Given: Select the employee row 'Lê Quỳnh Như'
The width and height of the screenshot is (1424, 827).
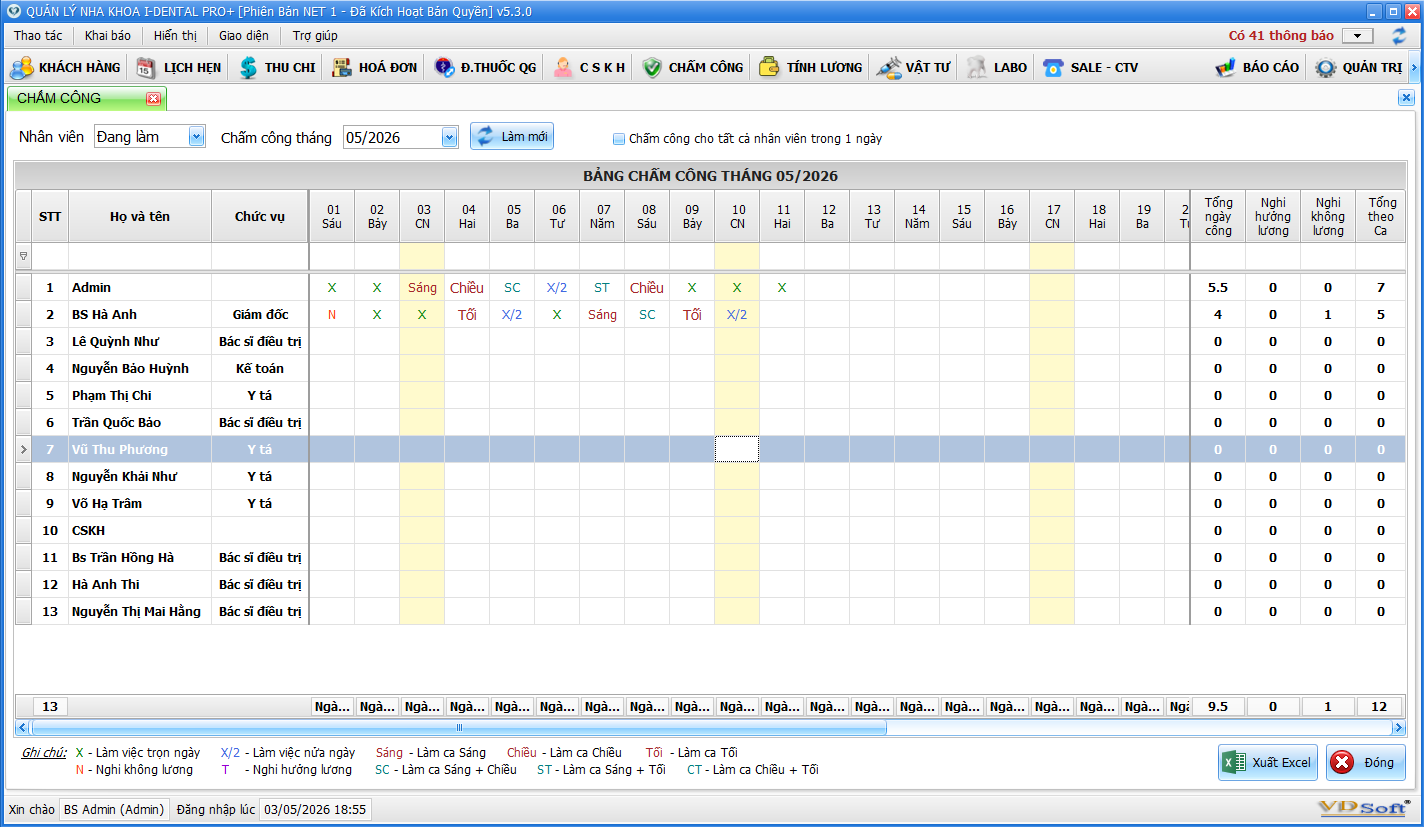Looking at the screenshot, I should 710,342.
